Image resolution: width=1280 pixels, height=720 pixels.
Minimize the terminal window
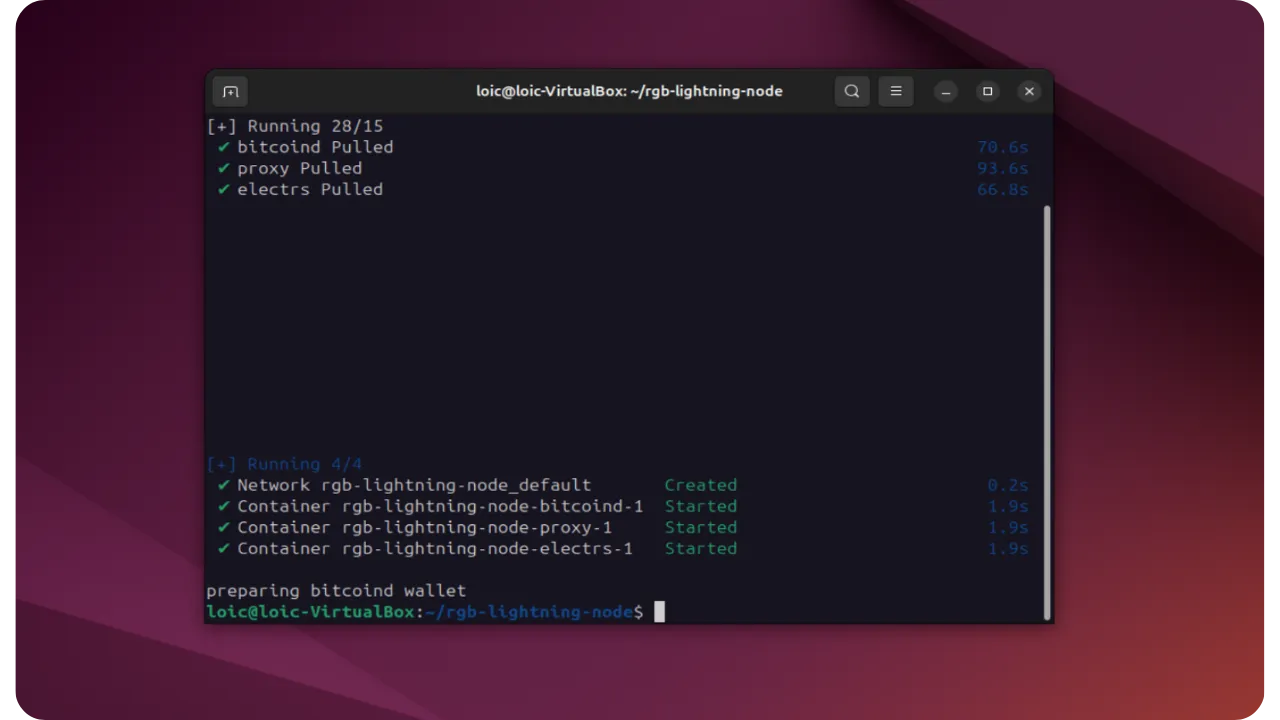(946, 91)
